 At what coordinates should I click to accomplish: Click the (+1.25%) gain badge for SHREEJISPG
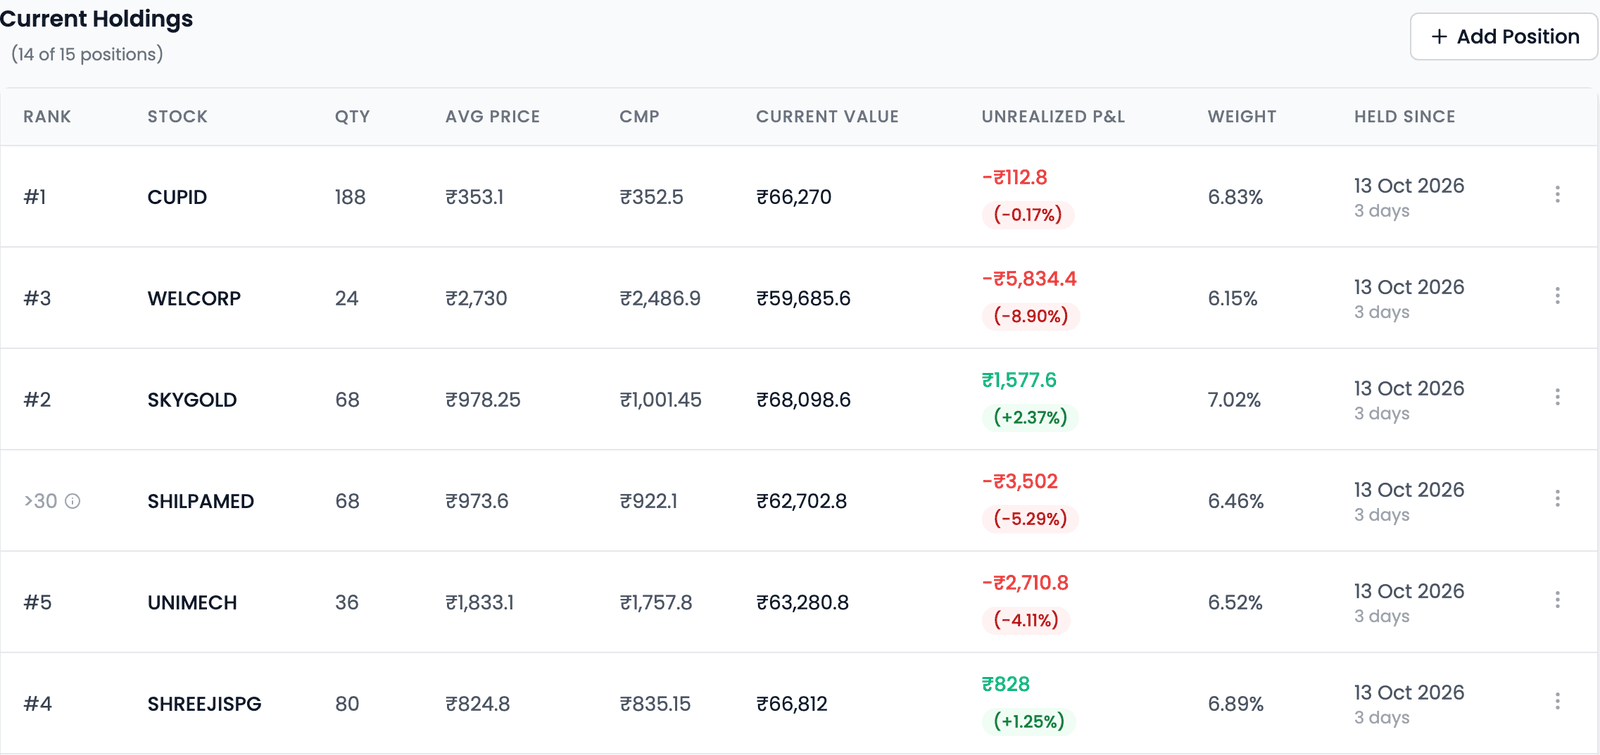coord(1029,721)
